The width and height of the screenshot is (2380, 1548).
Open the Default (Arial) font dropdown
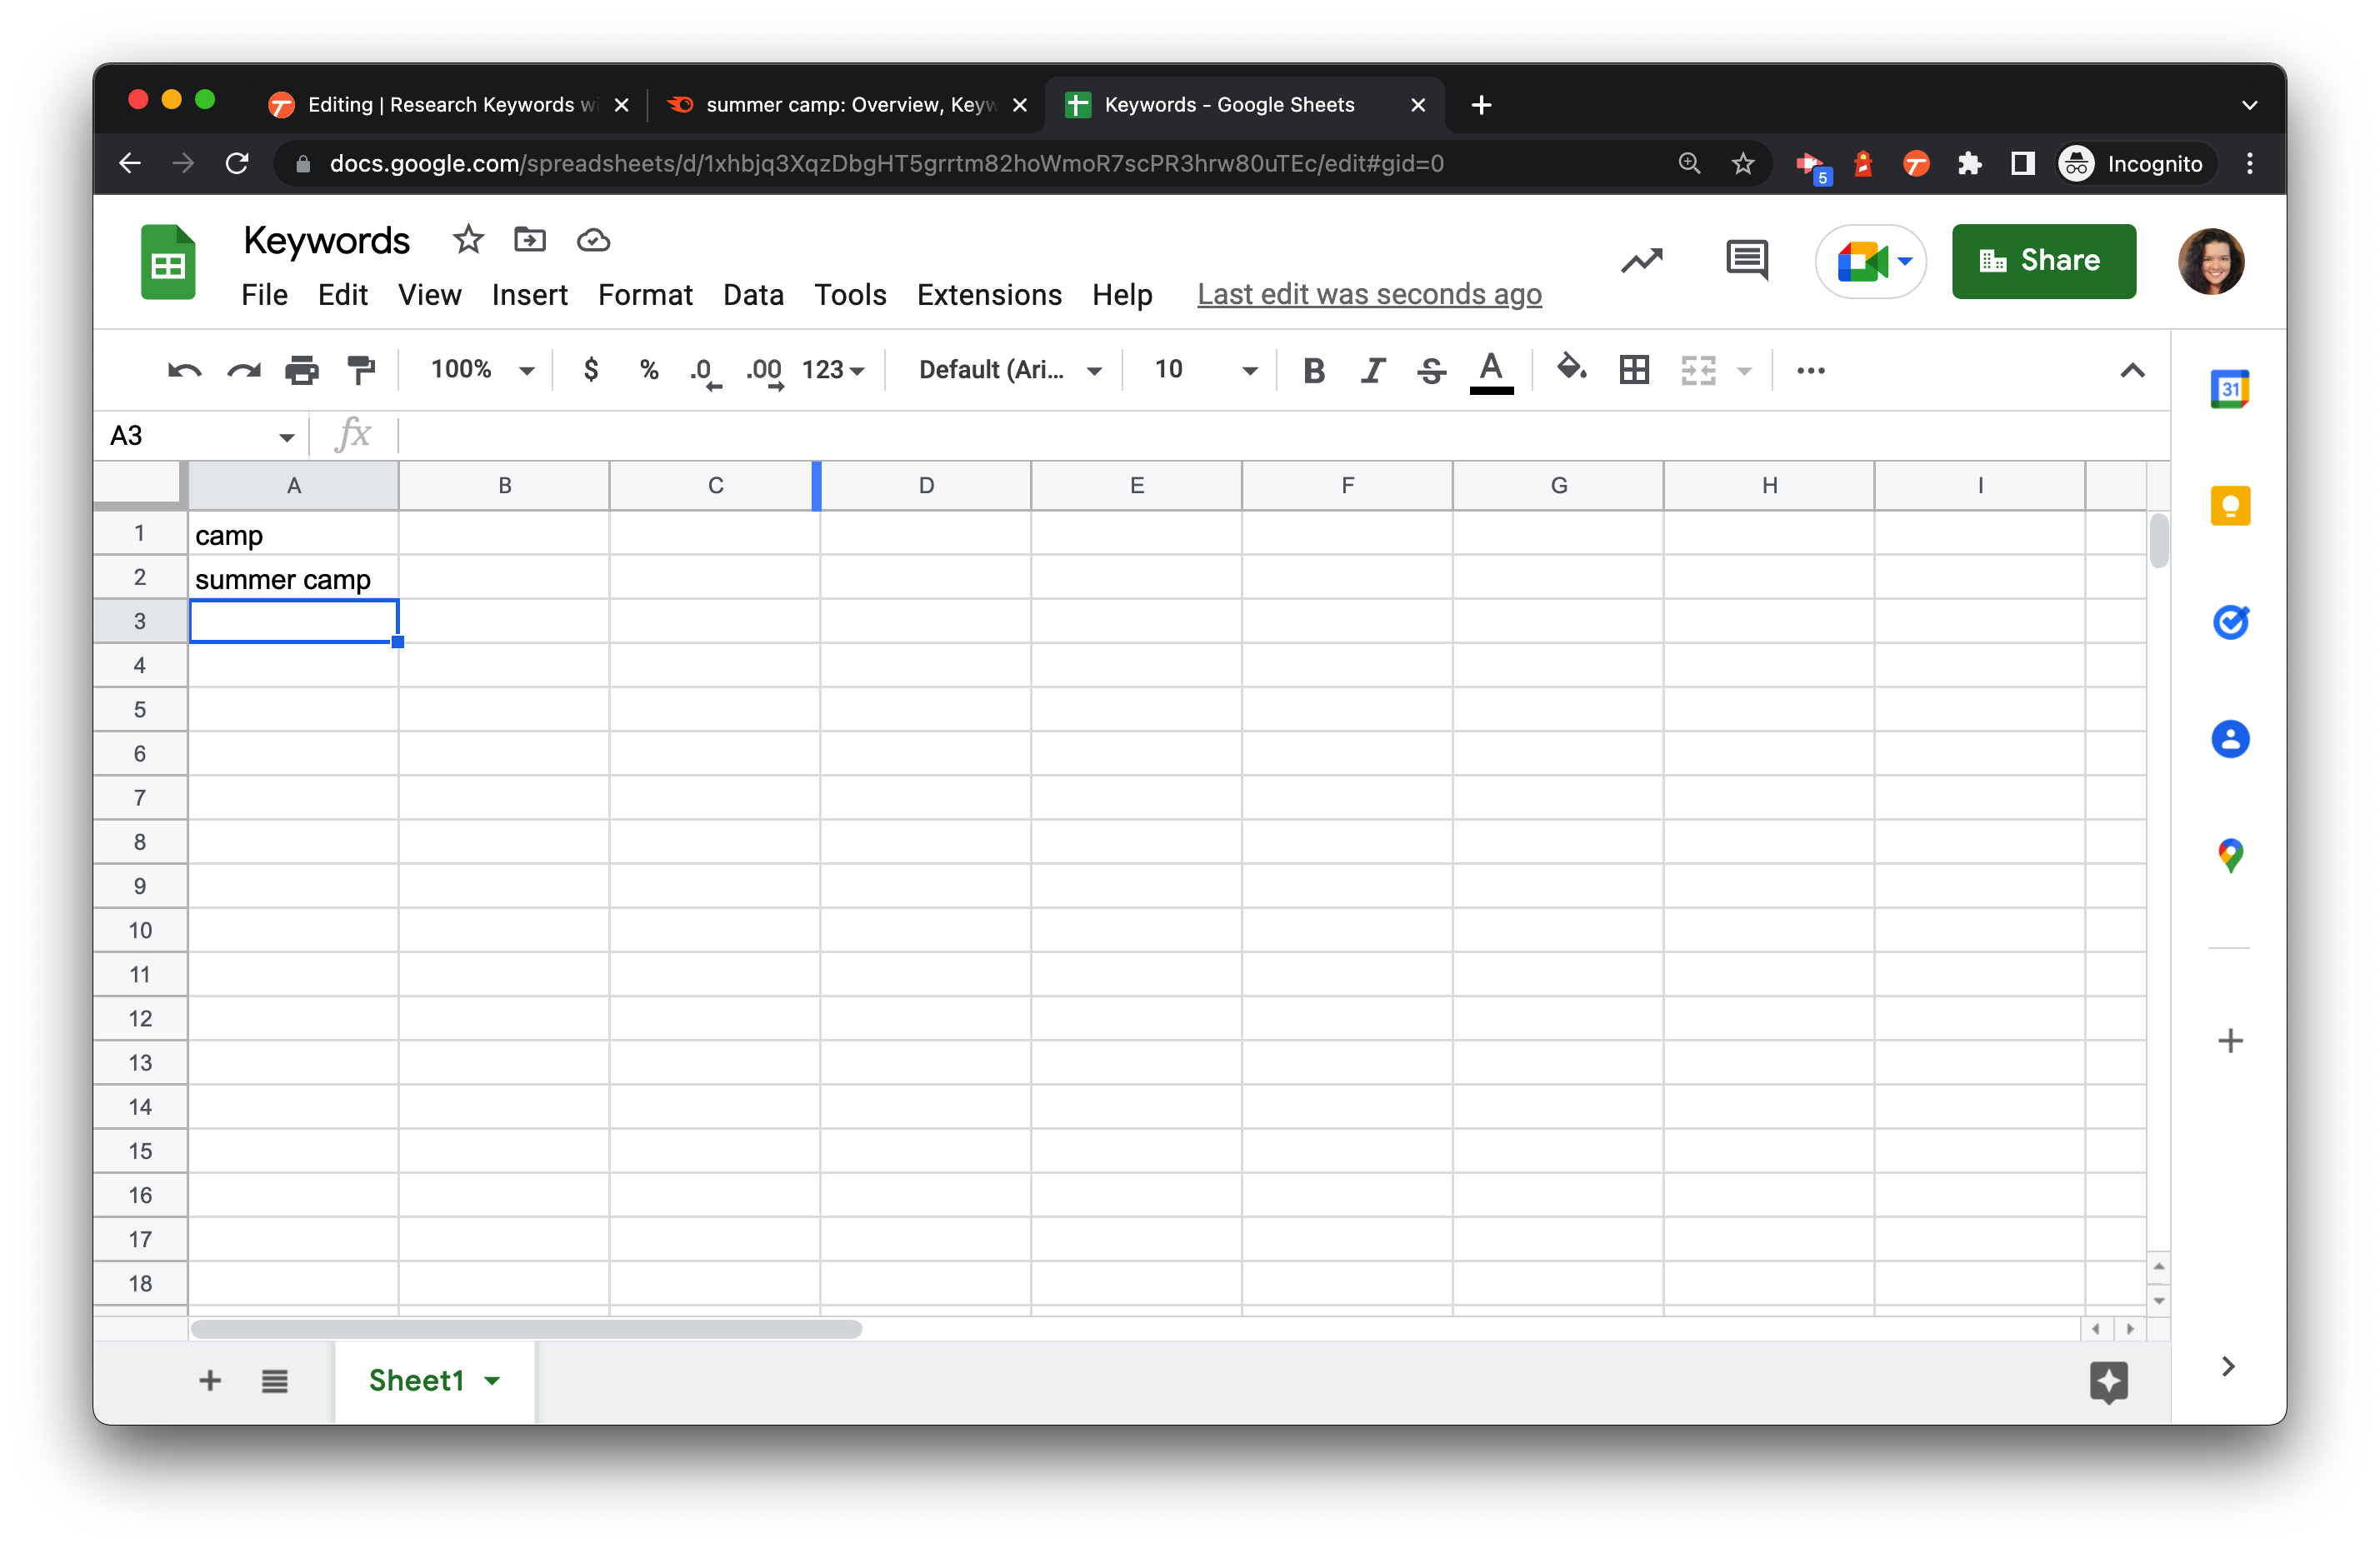pyautogui.click(x=1009, y=370)
